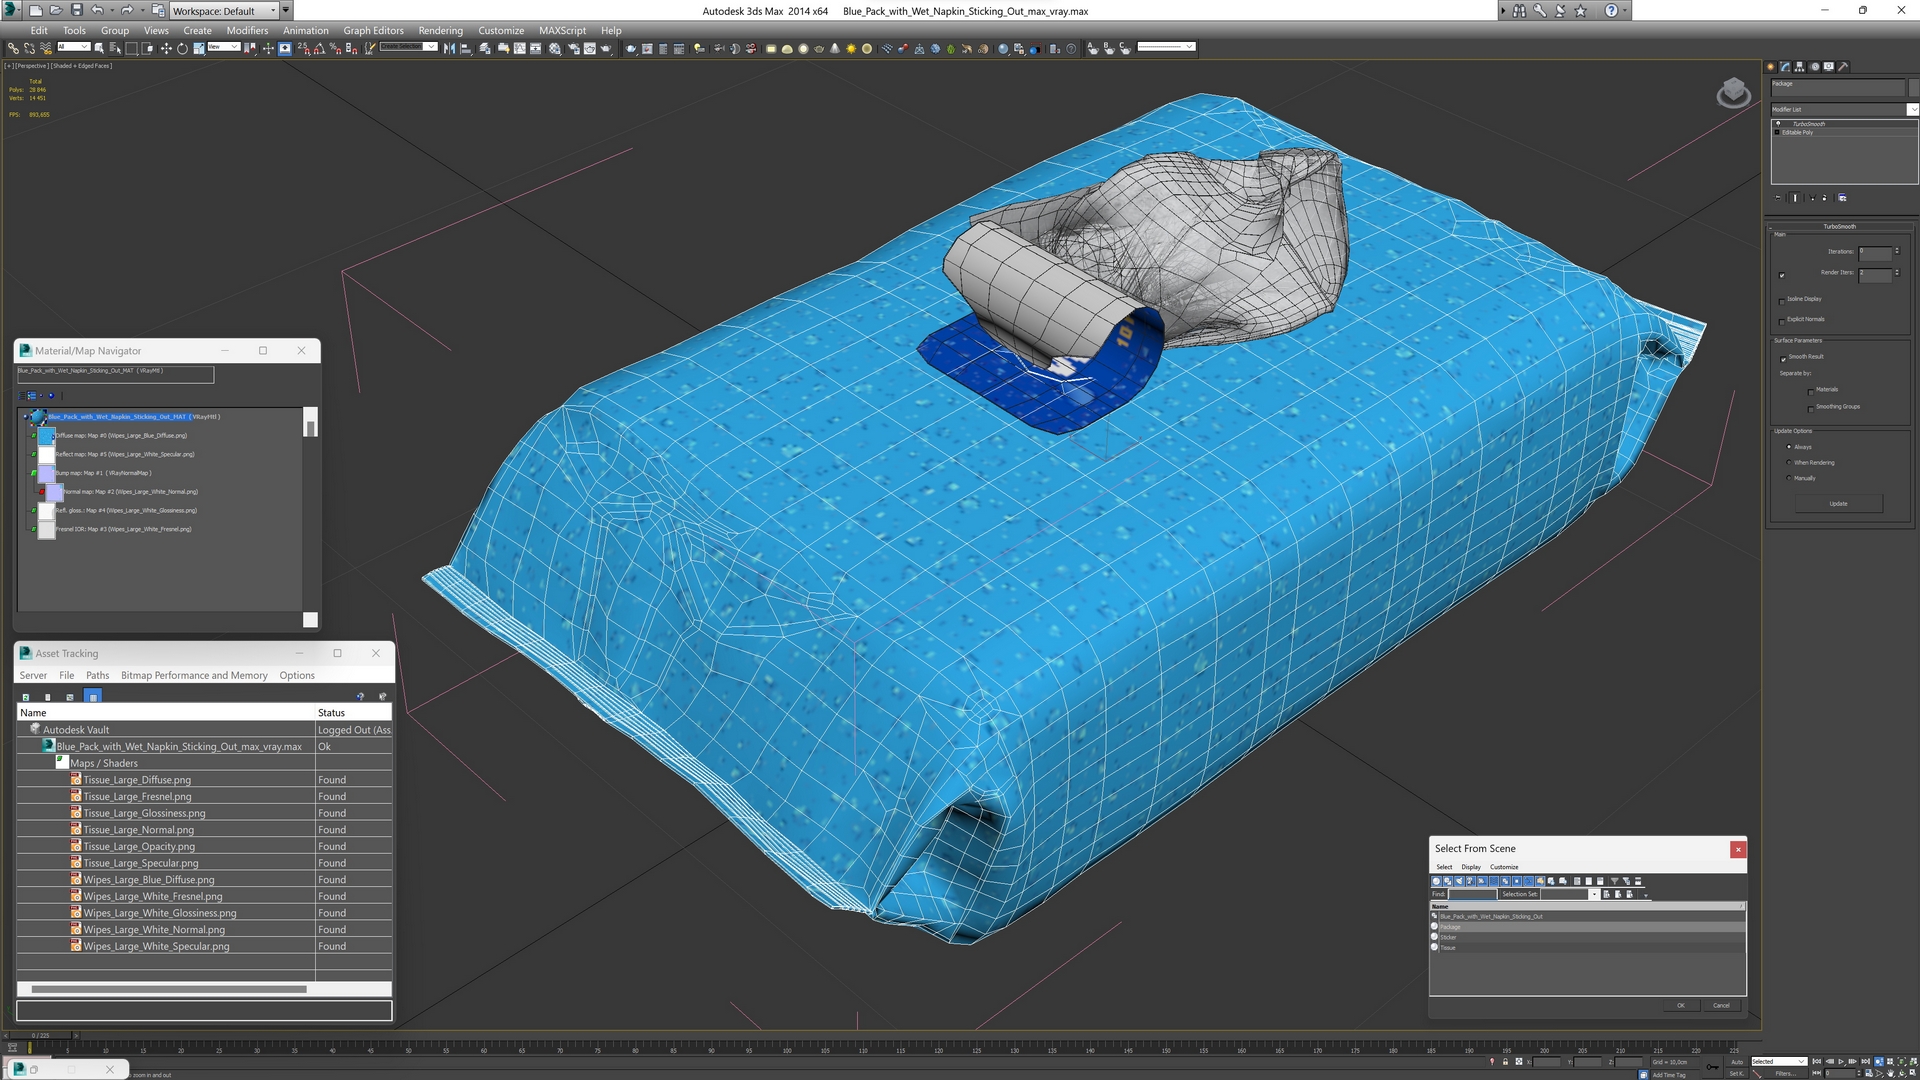Open the file folder icon in title bar
The image size is (1920, 1080).
point(56,10)
